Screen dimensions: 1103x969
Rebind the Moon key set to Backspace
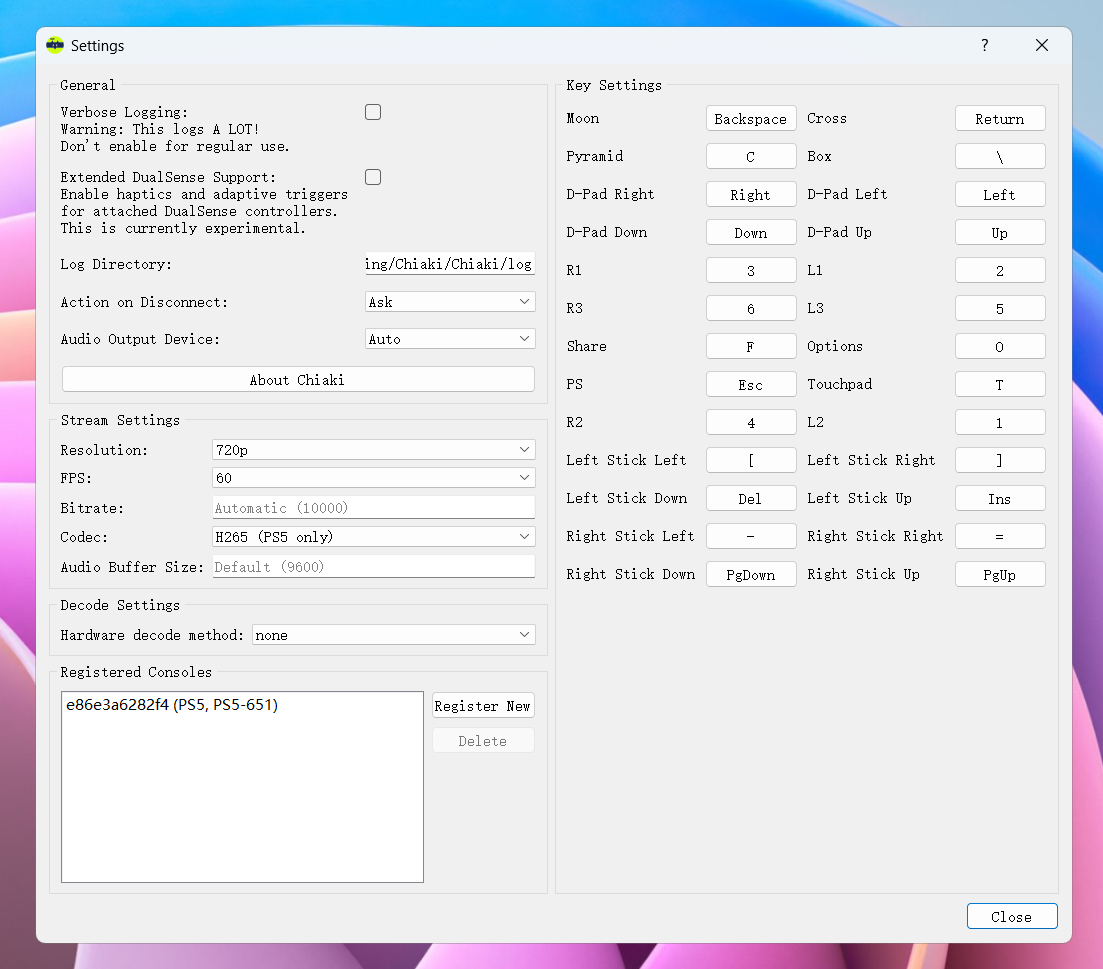(x=750, y=119)
